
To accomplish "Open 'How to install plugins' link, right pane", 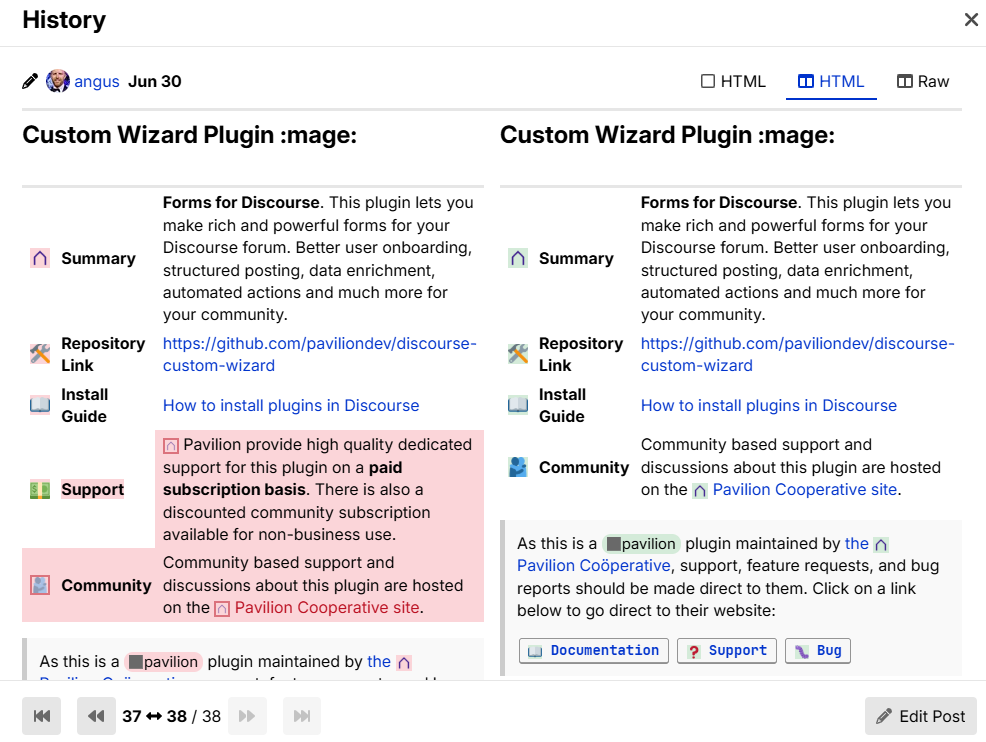I will (x=768, y=406).
